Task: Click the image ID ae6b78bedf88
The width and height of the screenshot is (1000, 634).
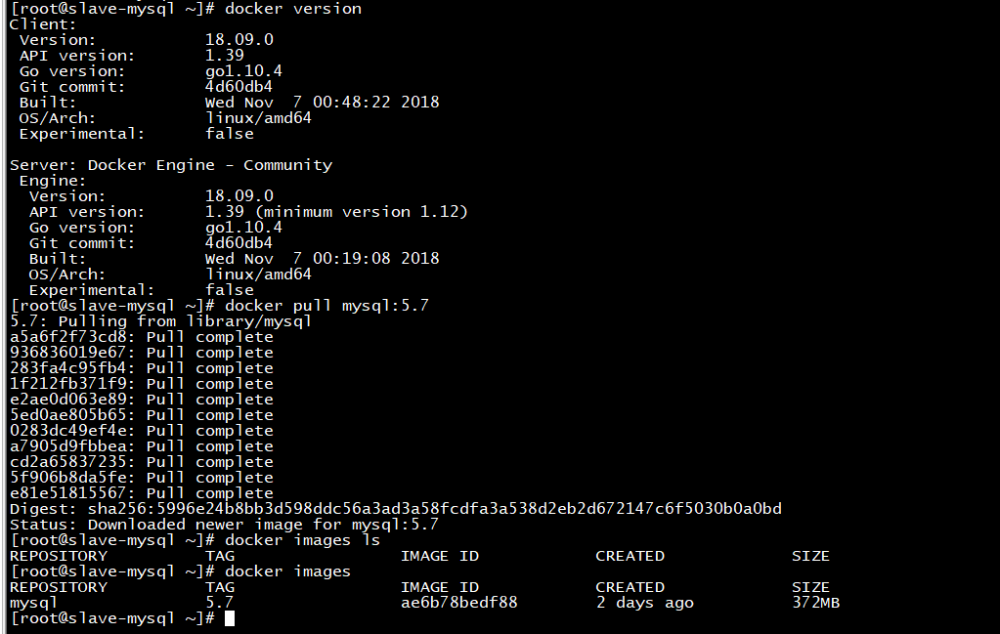Action: point(459,603)
